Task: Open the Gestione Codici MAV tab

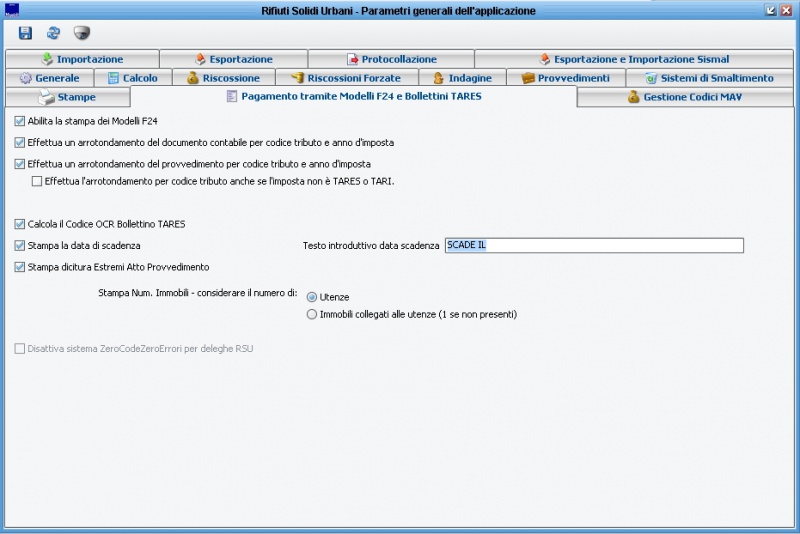Action: (685, 97)
